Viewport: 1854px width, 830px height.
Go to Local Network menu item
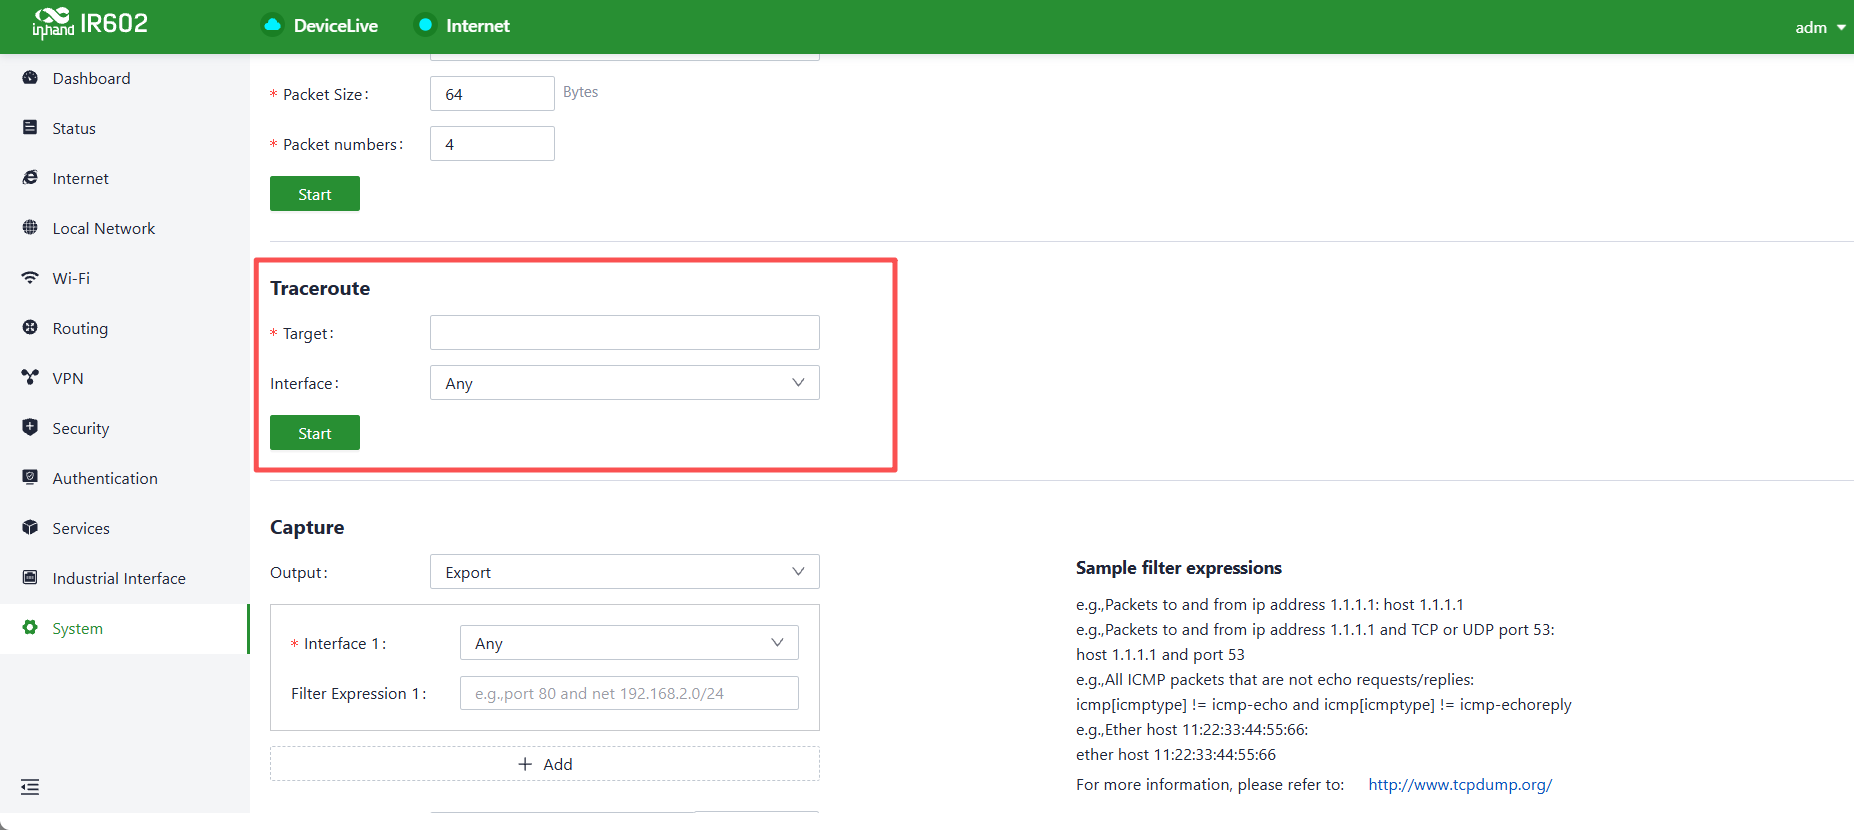point(104,228)
